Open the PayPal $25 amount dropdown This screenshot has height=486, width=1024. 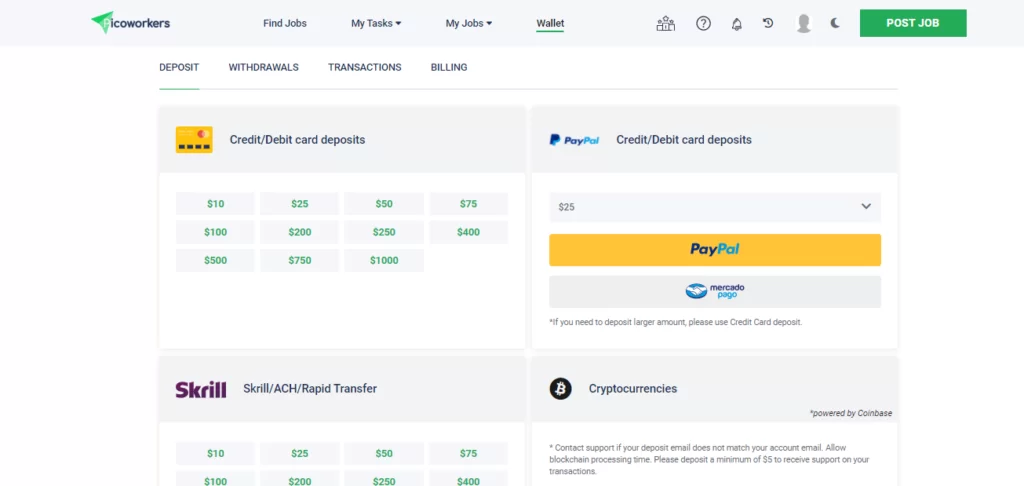pos(715,207)
